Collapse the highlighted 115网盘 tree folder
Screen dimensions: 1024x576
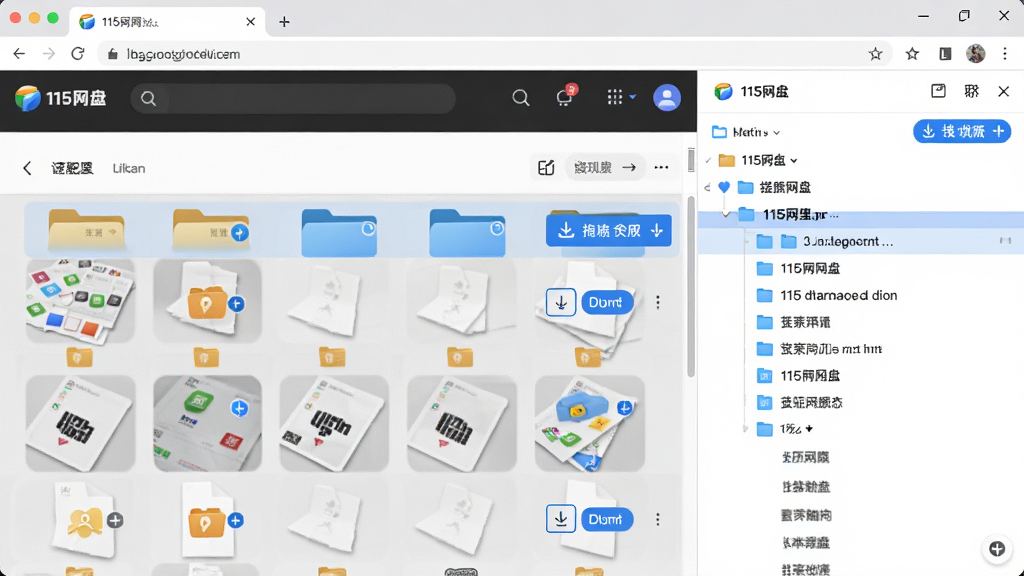(726, 214)
